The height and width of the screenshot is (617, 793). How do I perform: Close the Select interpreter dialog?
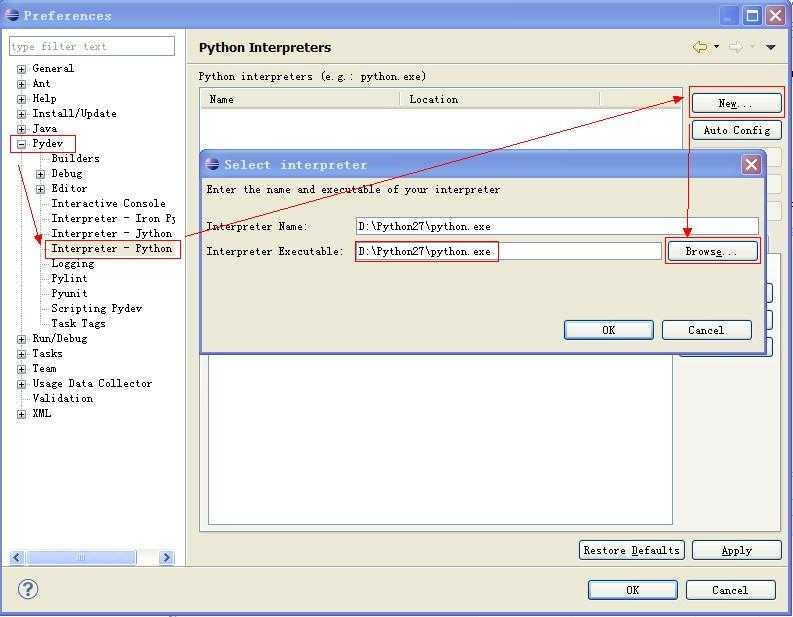[751, 164]
